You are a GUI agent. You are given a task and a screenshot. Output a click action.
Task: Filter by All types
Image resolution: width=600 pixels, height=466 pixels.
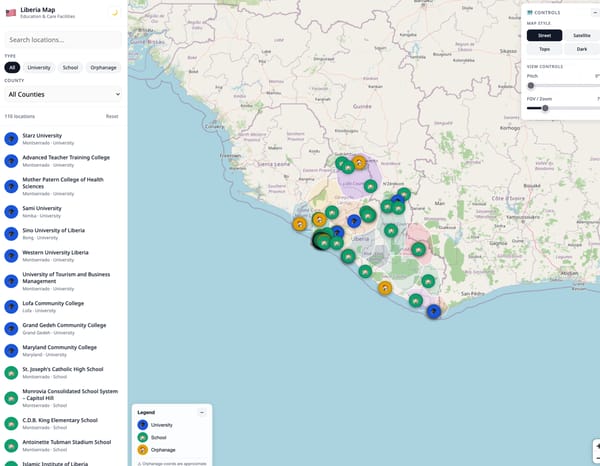coord(12,67)
